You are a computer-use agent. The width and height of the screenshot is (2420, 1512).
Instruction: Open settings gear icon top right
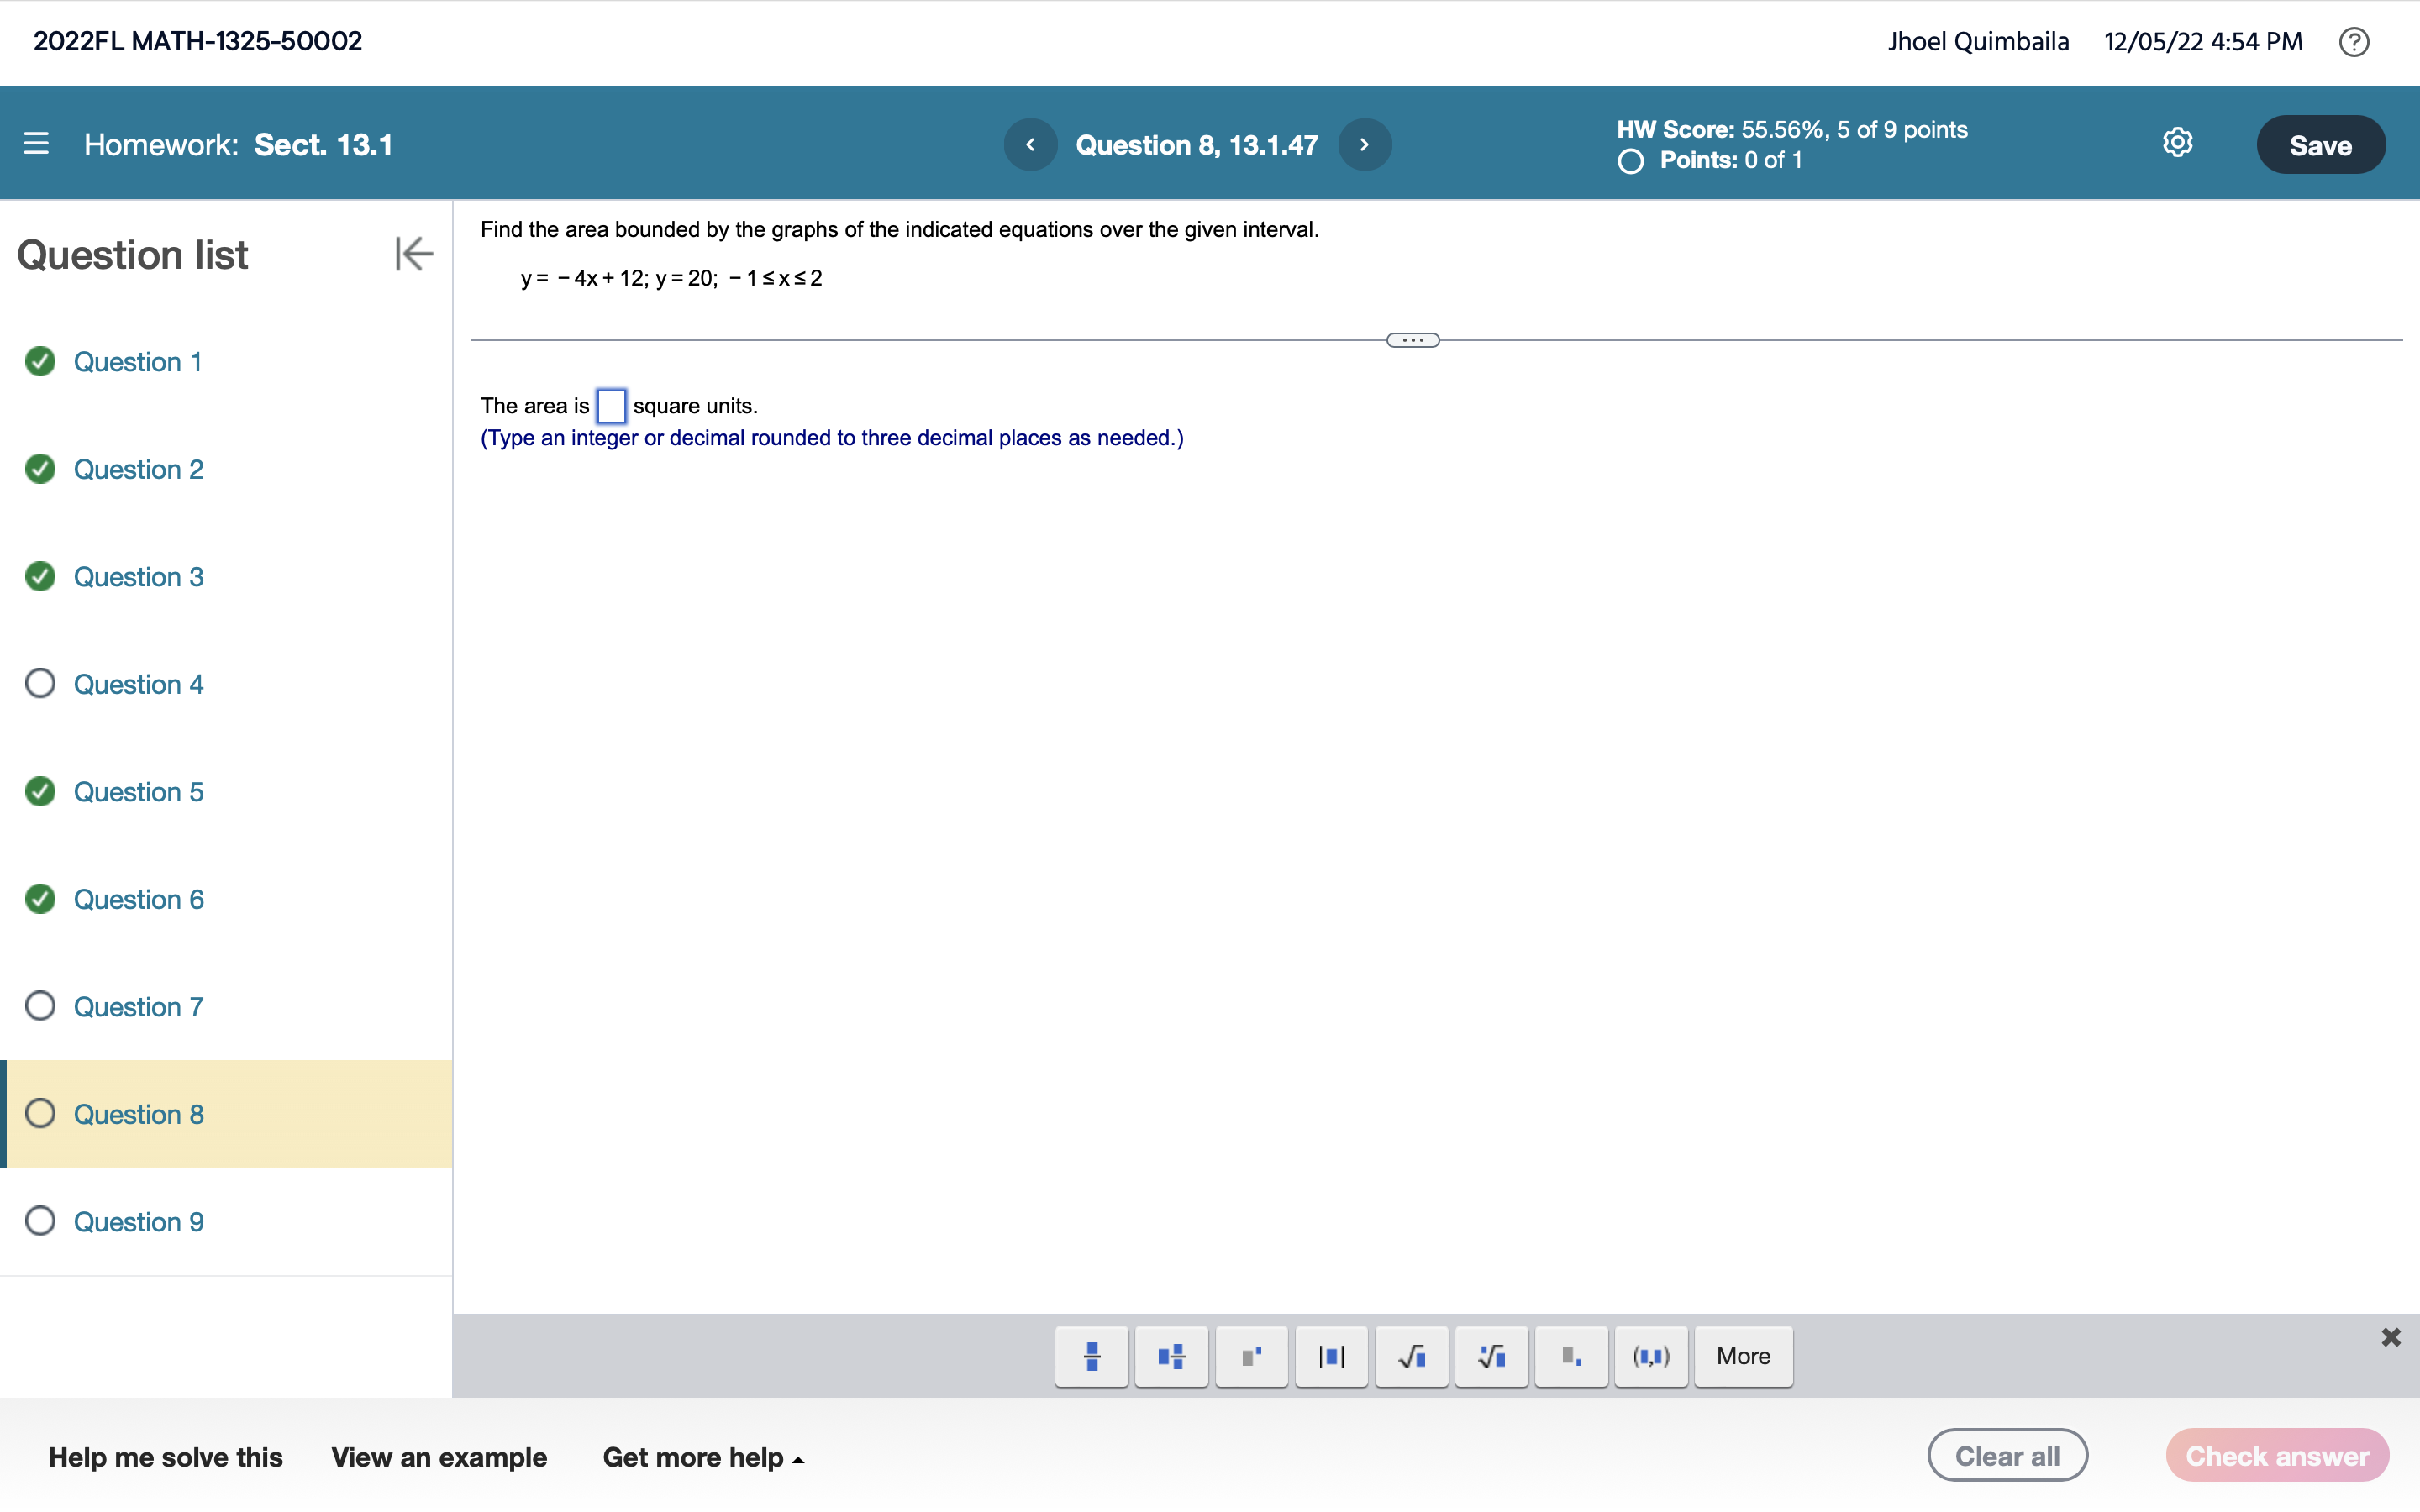tap(2176, 143)
